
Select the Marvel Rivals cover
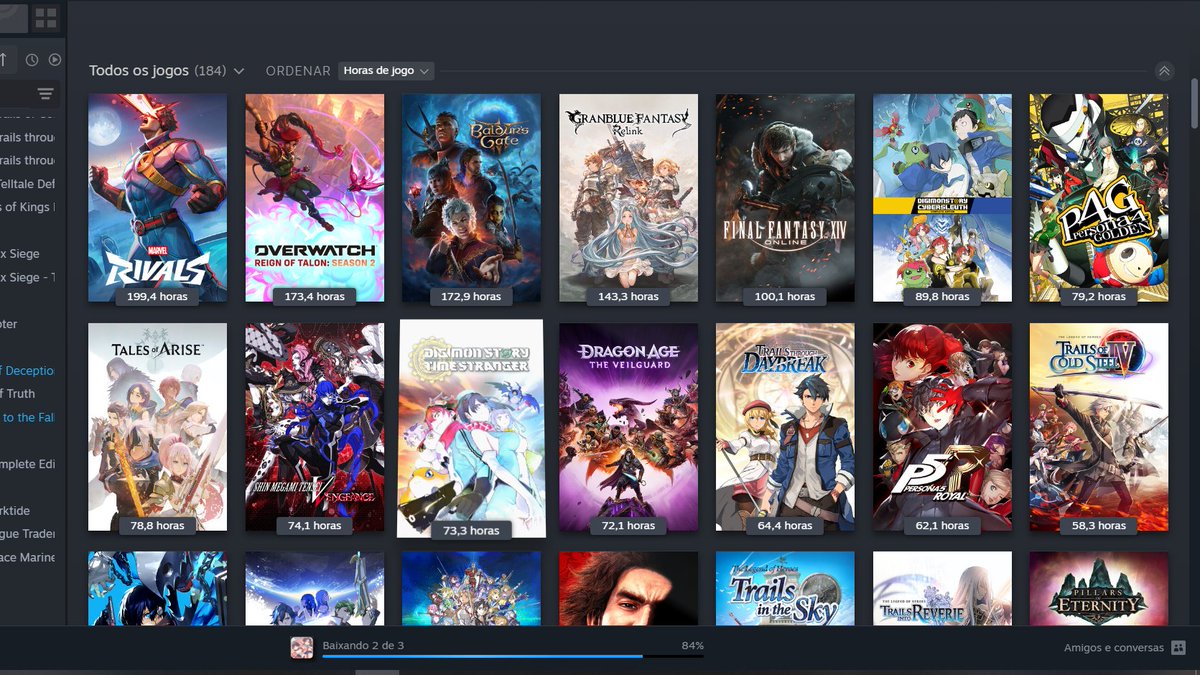(158, 198)
